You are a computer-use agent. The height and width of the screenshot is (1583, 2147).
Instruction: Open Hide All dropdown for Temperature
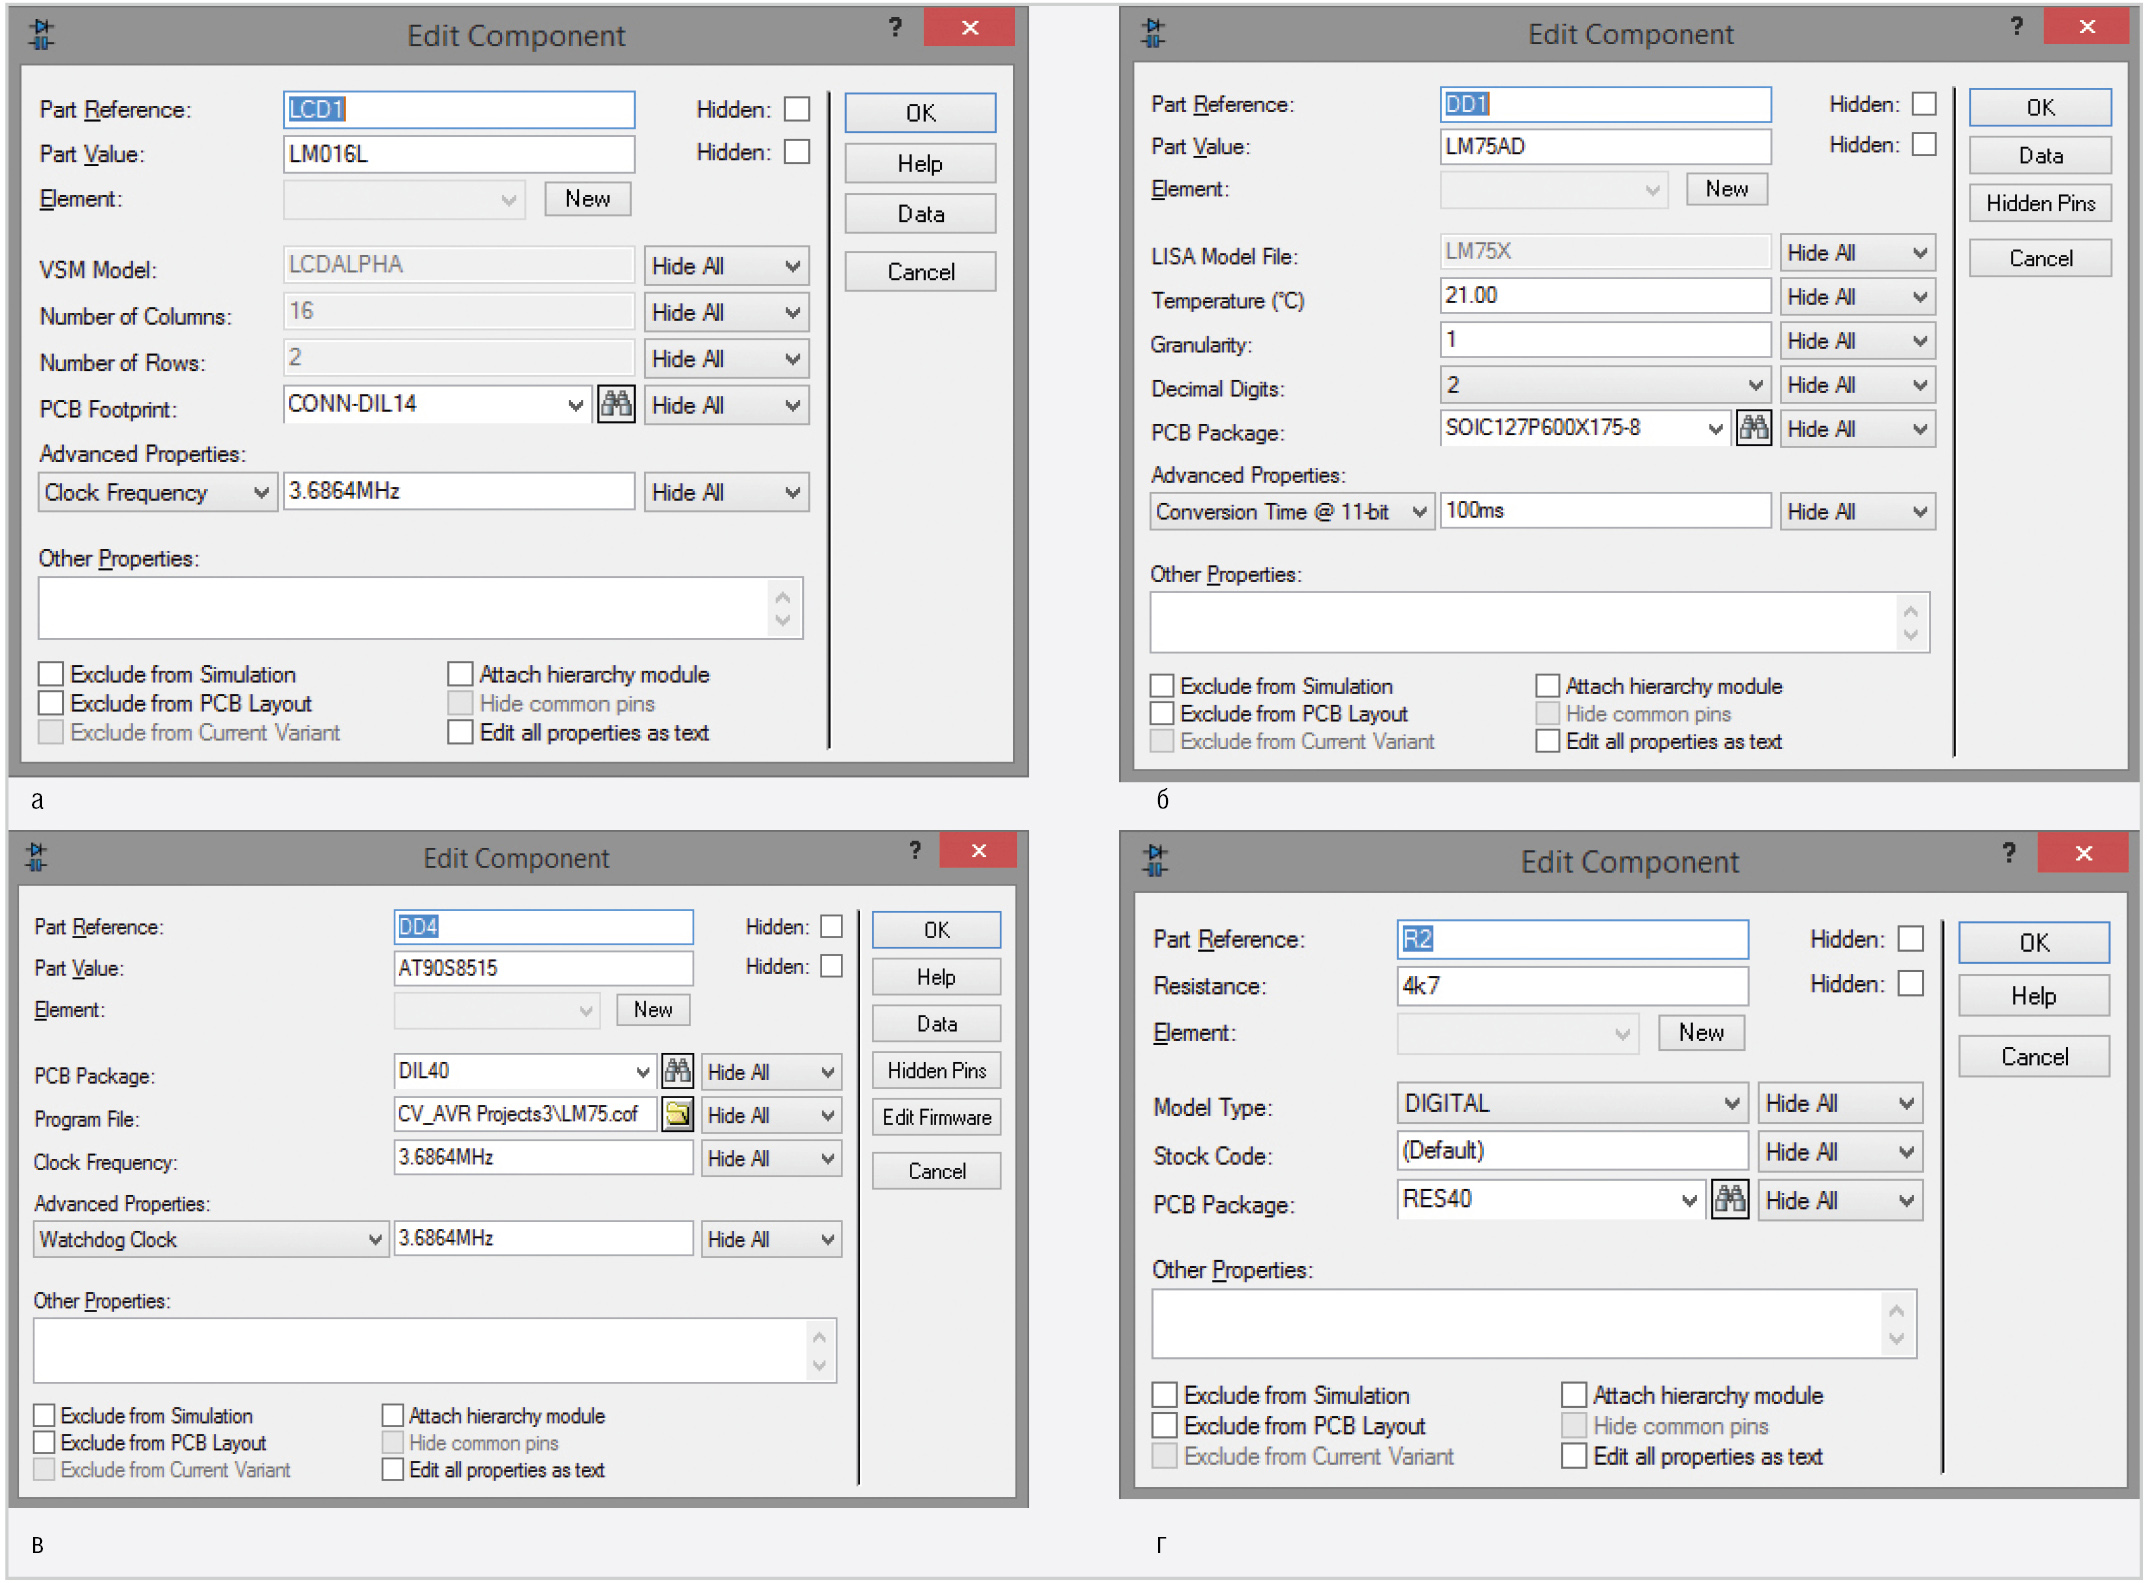pyautogui.click(x=1857, y=297)
